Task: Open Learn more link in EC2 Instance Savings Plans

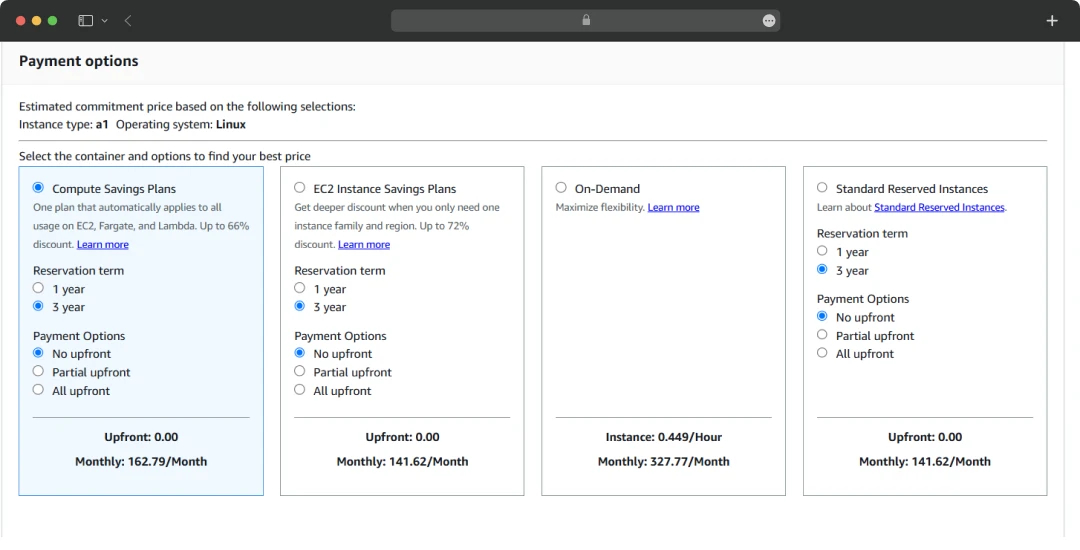Action: point(364,244)
